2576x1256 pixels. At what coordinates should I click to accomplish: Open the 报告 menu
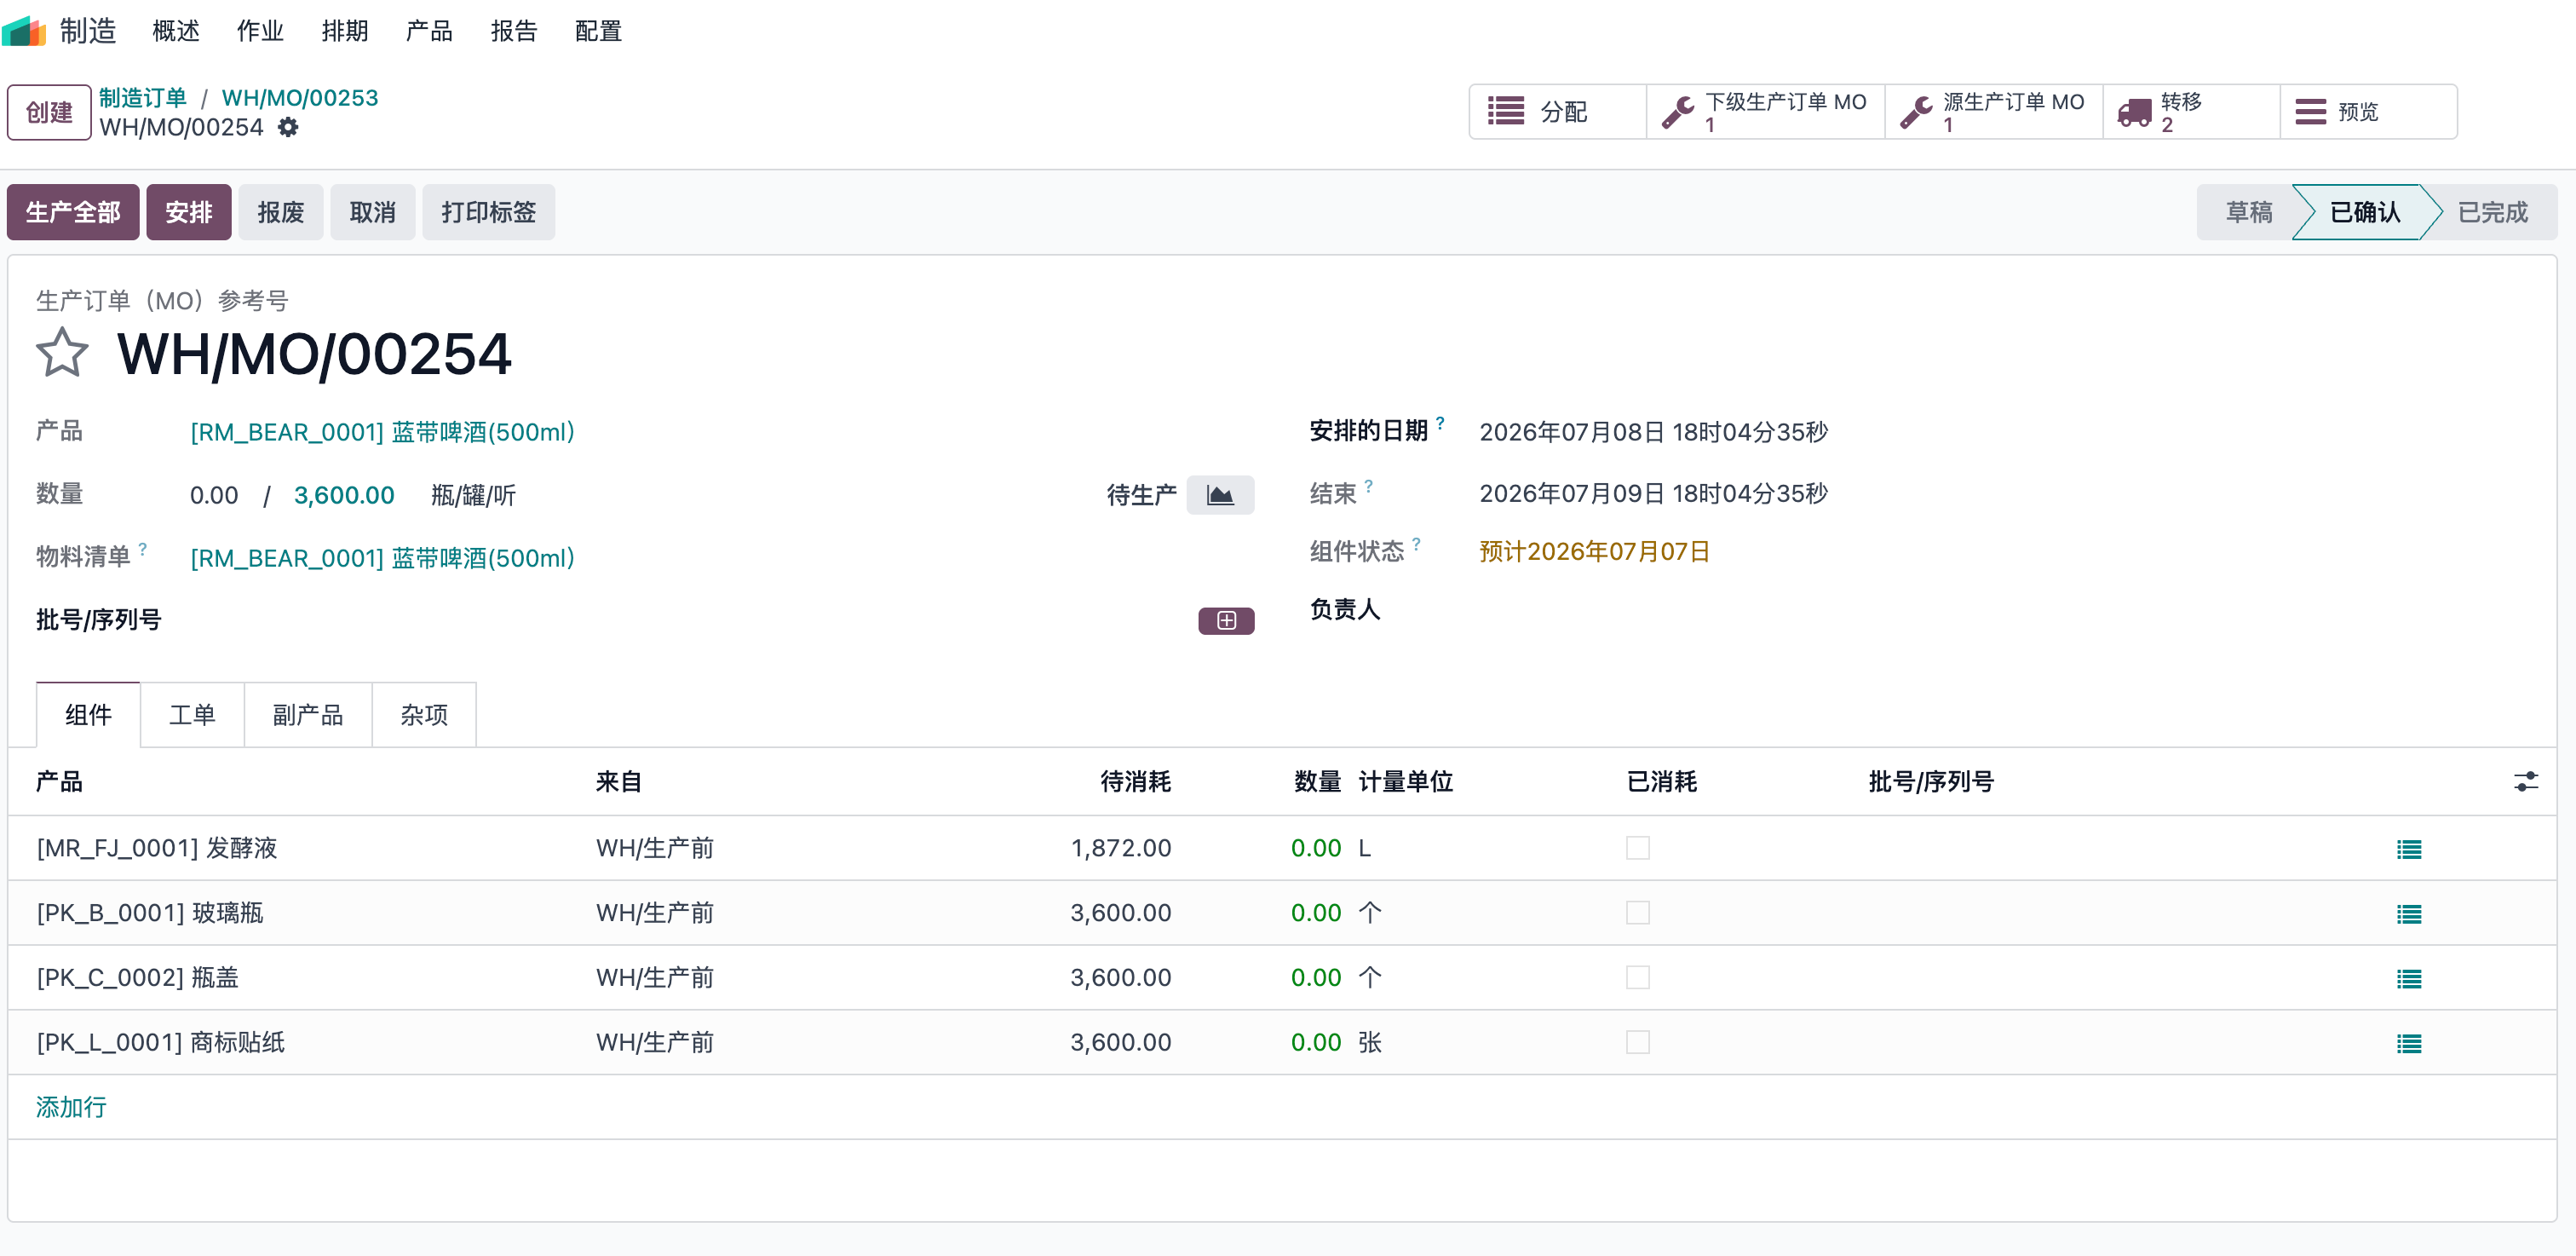[514, 31]
